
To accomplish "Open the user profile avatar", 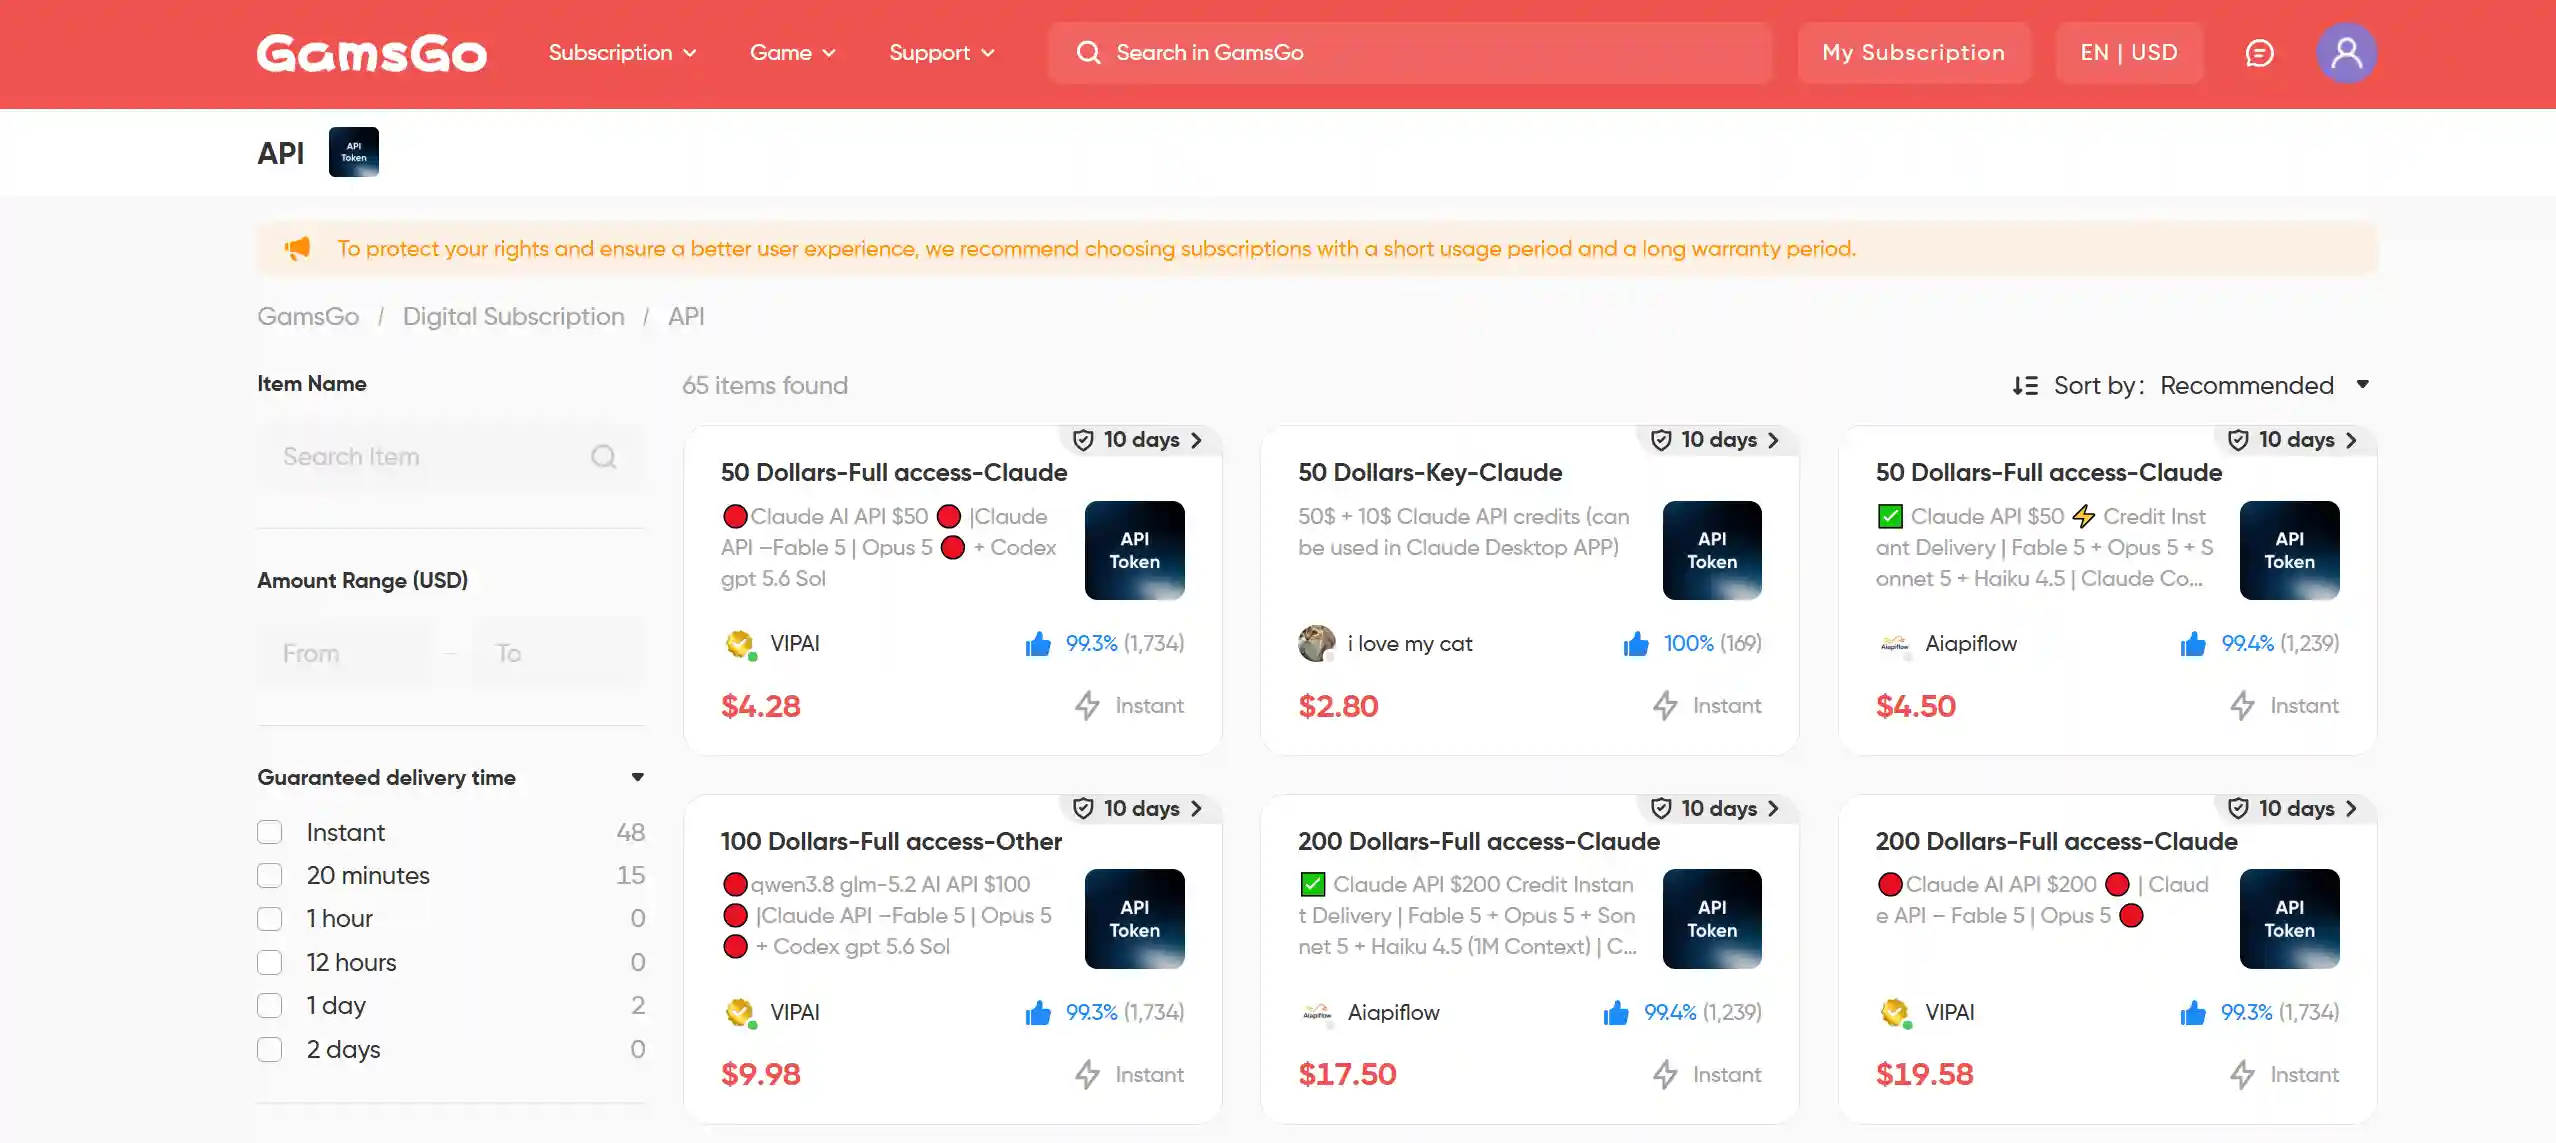I will click(2346, 53).
